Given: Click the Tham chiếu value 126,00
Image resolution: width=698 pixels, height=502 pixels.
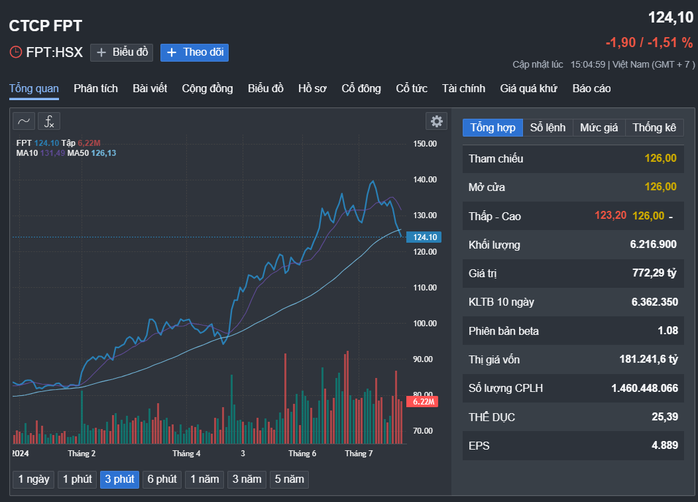Looking at the screenshot, I should point(661,158).
